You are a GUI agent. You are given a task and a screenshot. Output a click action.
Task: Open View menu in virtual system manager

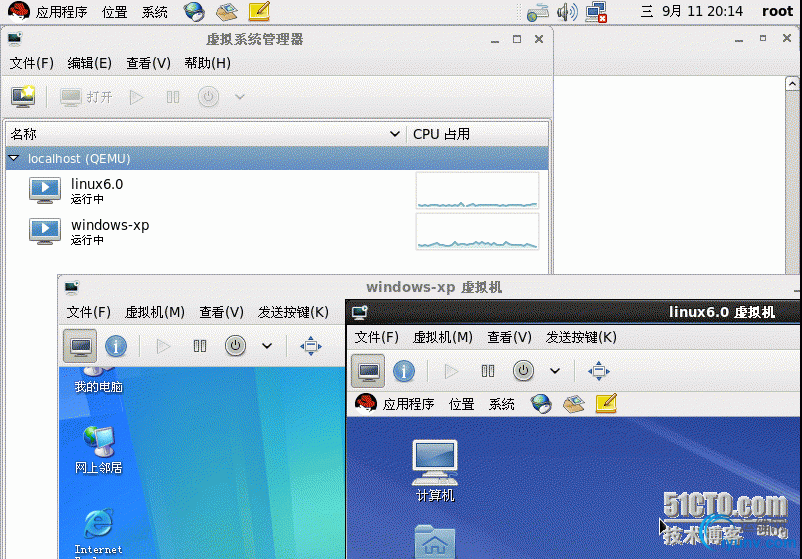[x=148, y=63]
